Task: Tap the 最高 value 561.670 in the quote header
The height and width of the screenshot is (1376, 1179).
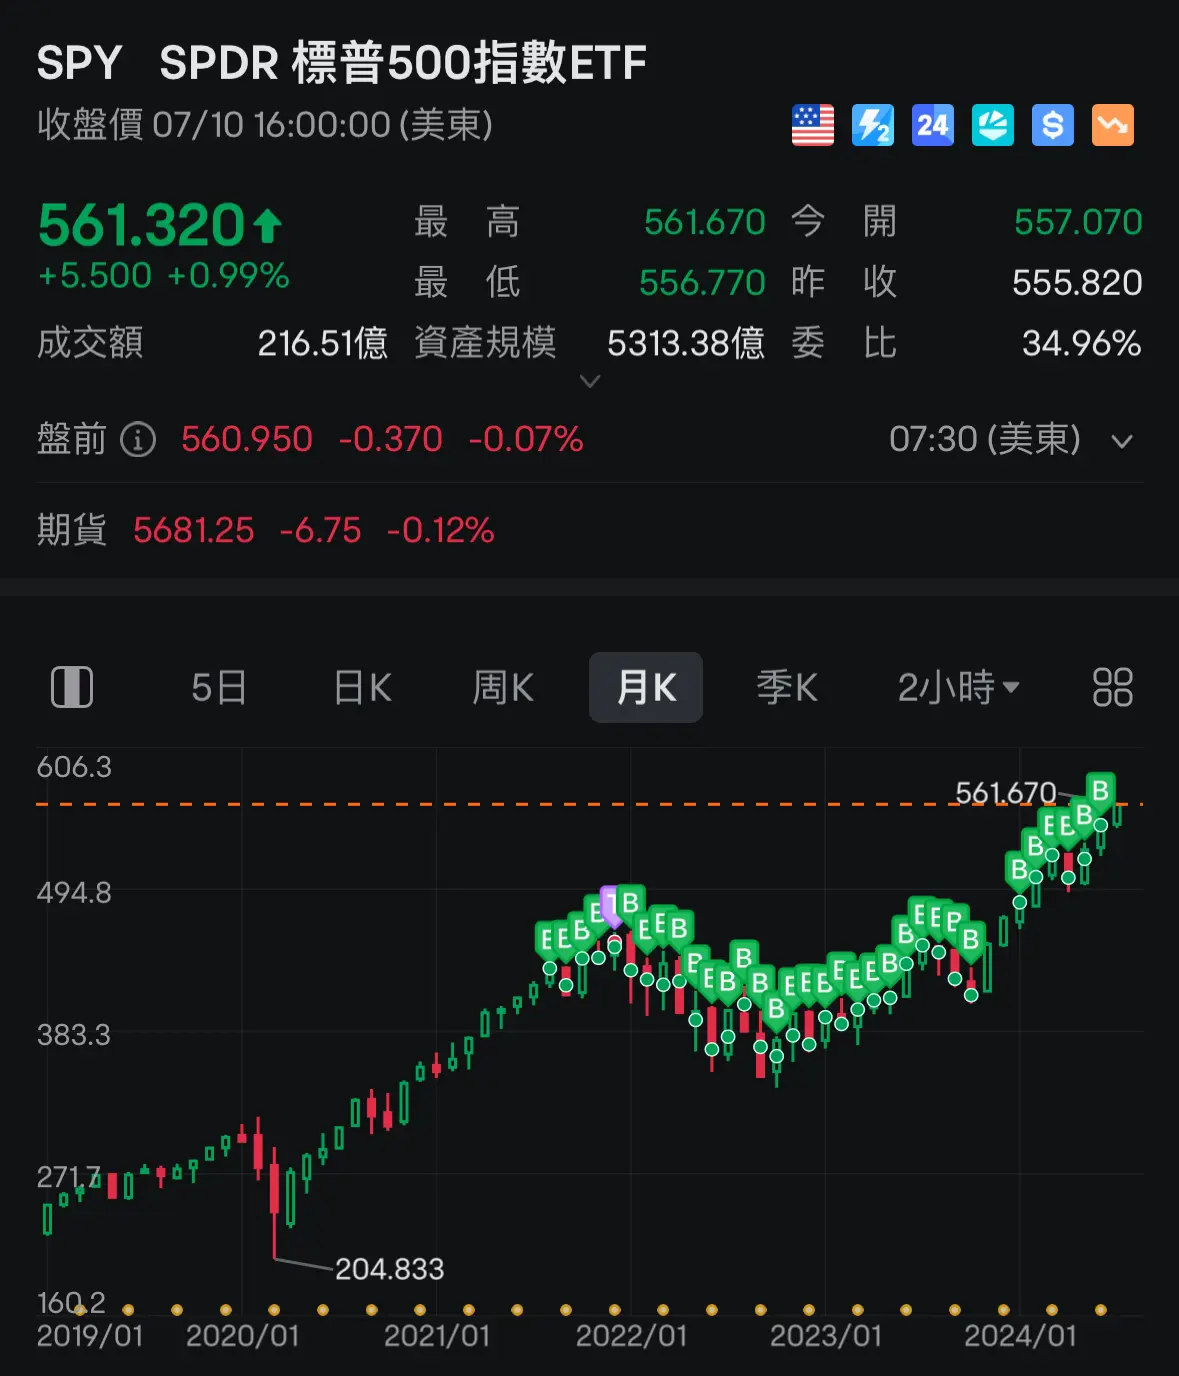Action: pyautogui.click(x=705, y=222)
